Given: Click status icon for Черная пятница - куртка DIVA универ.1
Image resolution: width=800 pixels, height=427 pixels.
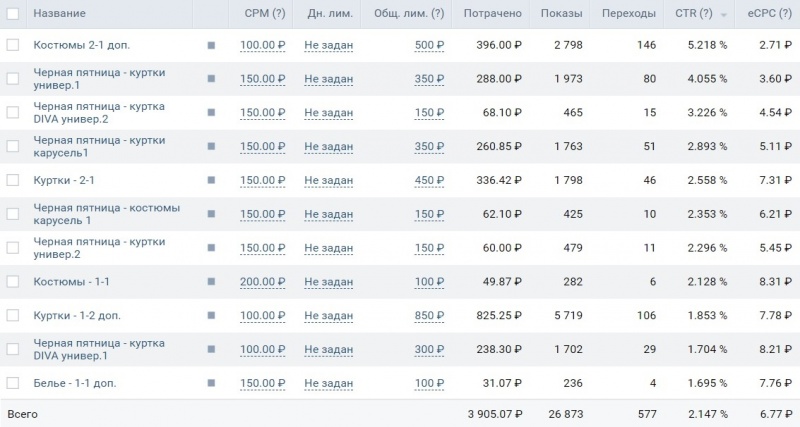Looking at the screenshot, I should [x=211, y=349].
